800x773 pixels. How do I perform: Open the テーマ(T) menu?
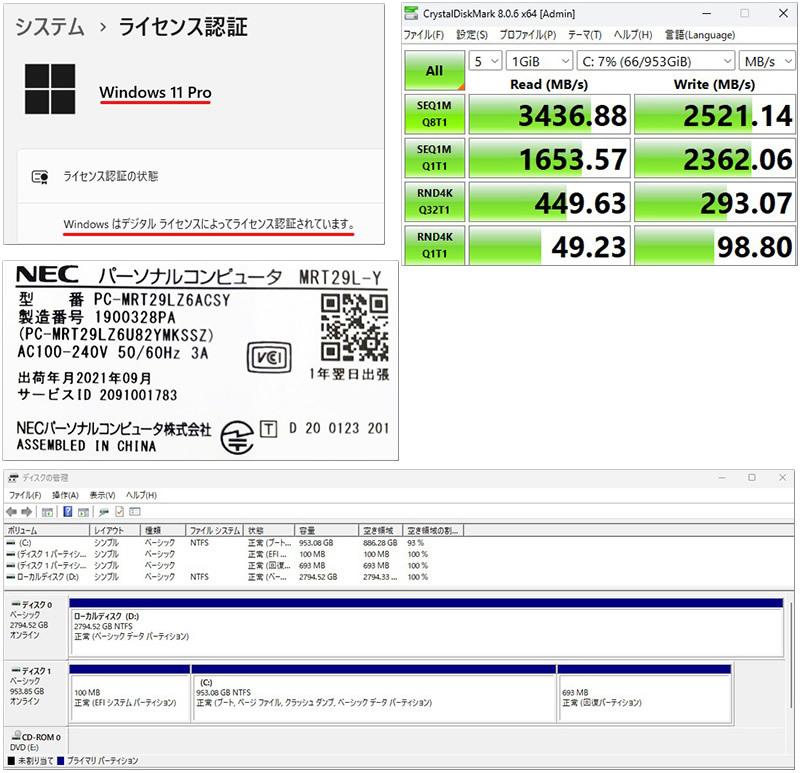click(585, 35)
